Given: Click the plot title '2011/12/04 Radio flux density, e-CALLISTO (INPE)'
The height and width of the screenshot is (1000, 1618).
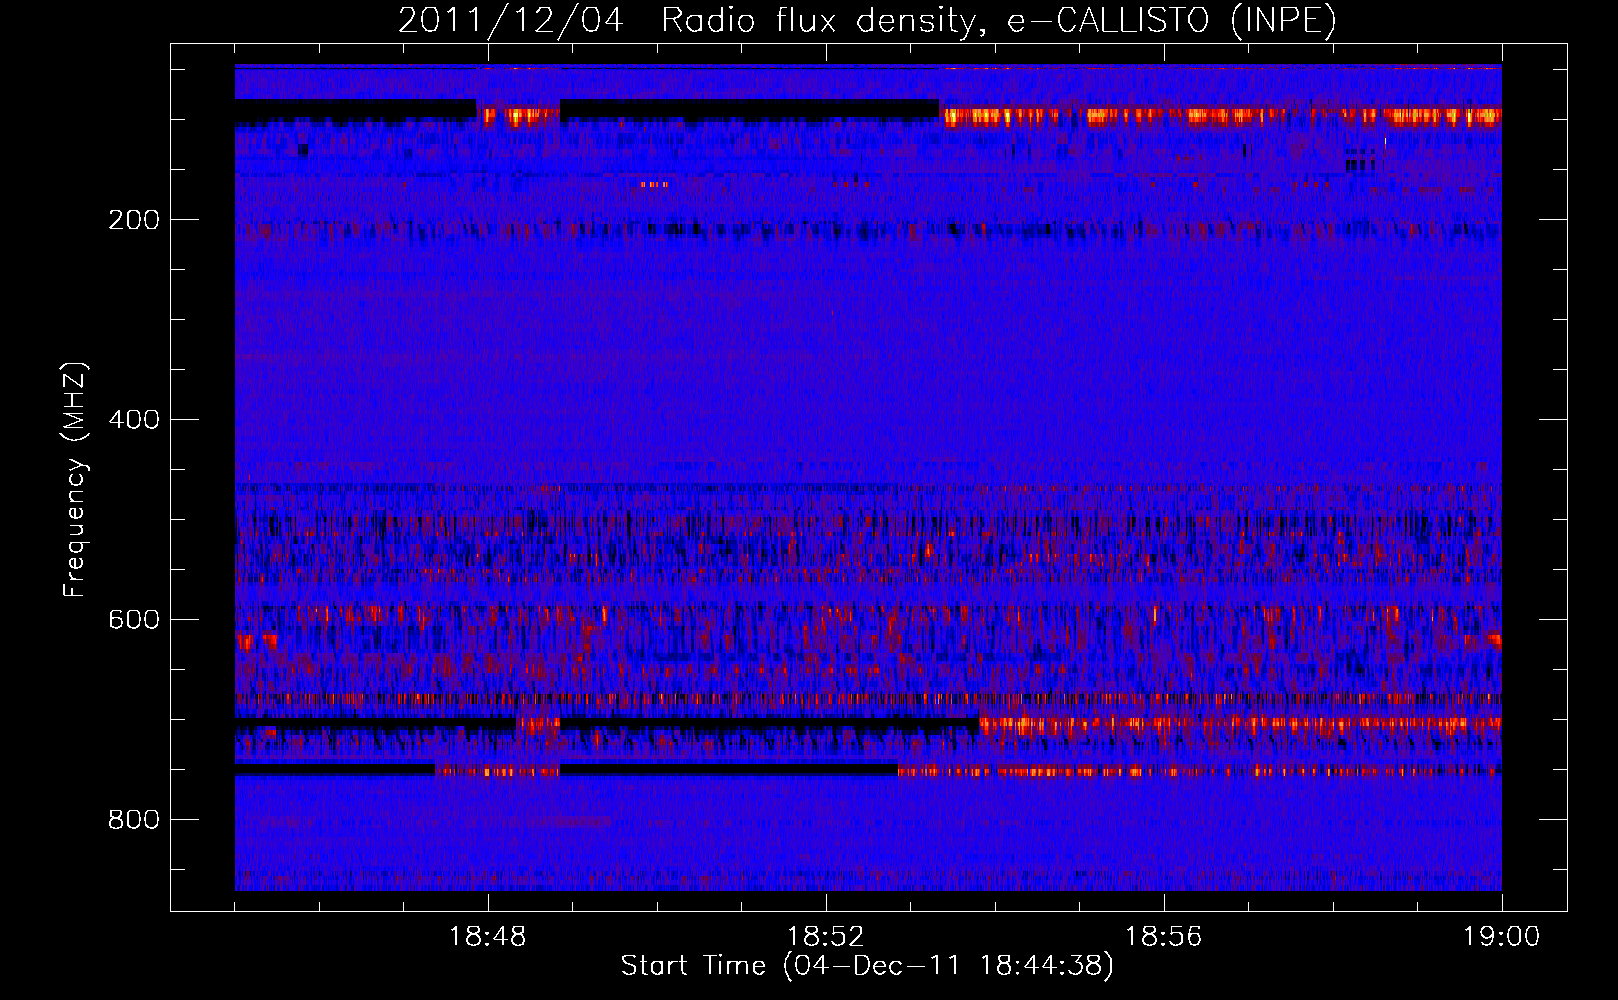Looking at the screenshot, I should [867, 20].
